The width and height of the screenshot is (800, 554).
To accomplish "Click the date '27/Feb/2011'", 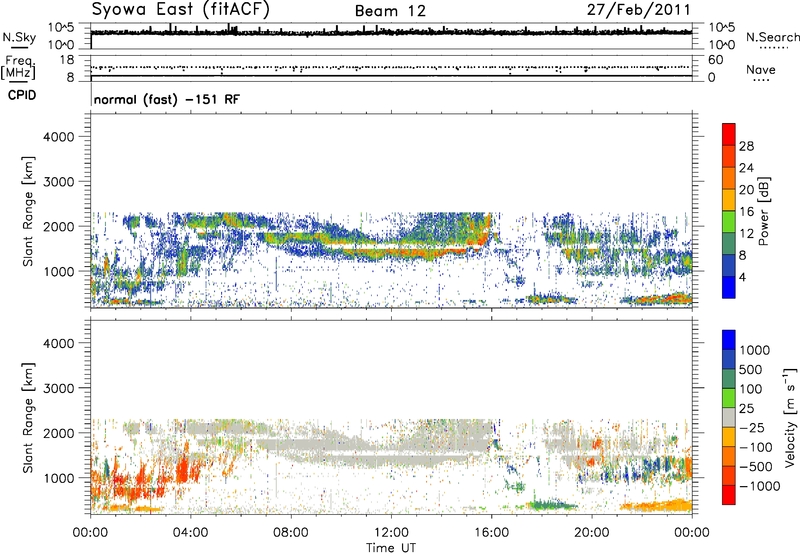I will (638, 10).
